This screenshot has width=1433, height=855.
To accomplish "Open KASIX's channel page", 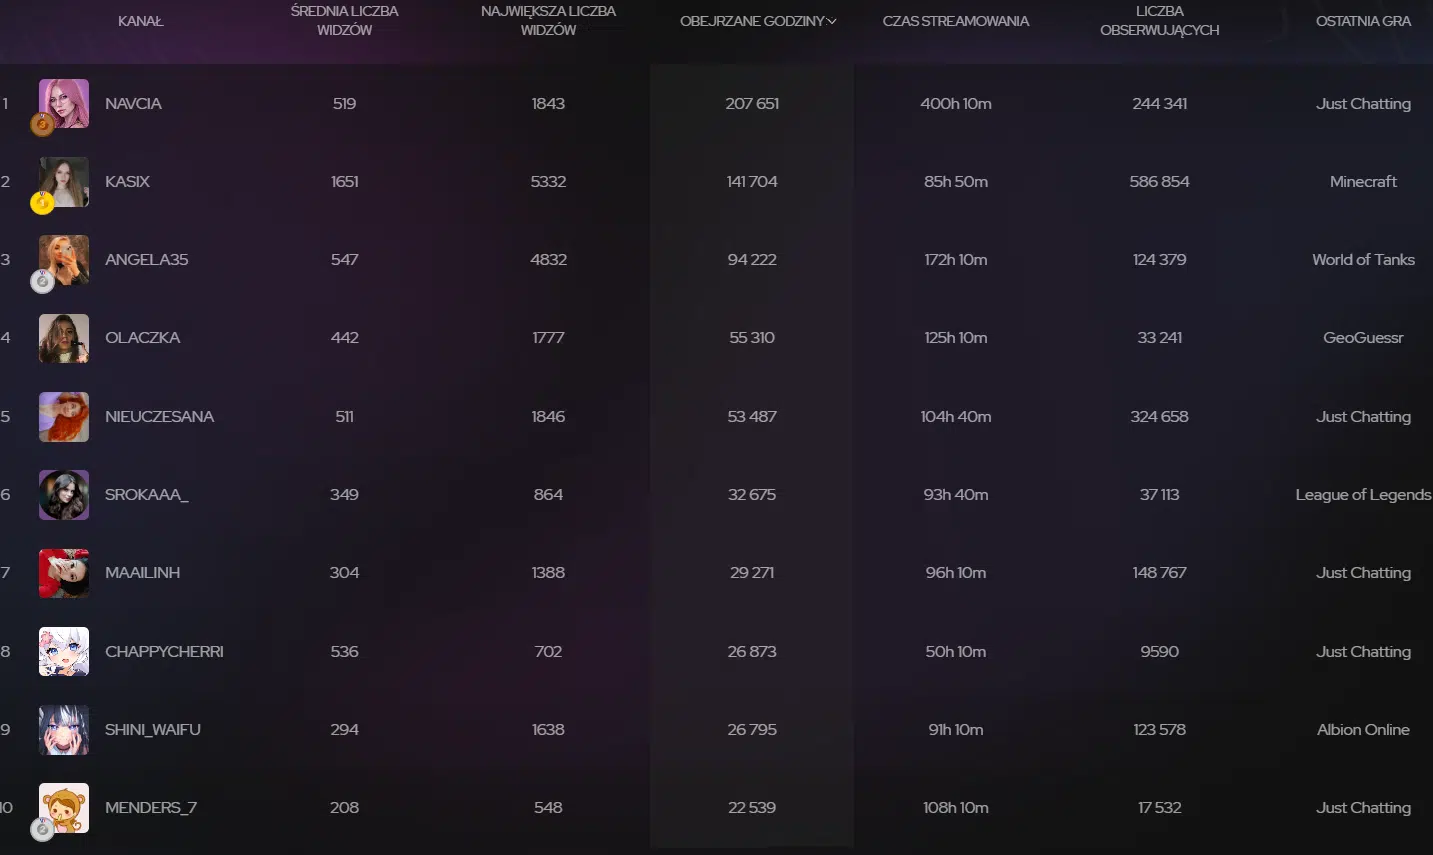I will pos(128,181).
